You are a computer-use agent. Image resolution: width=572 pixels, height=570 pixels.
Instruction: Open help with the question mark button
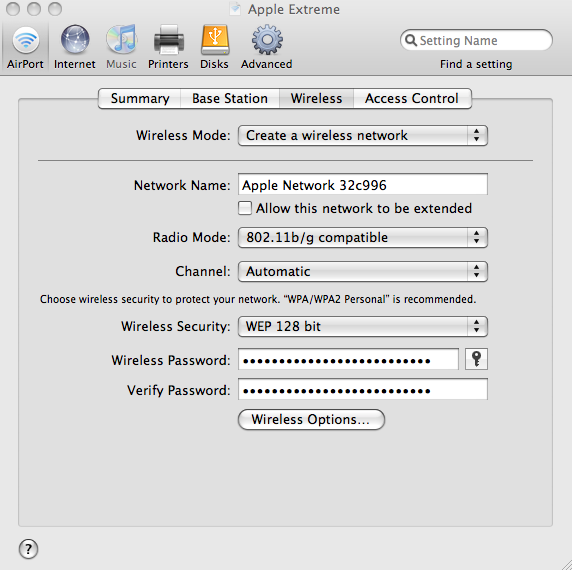[28, 549]
